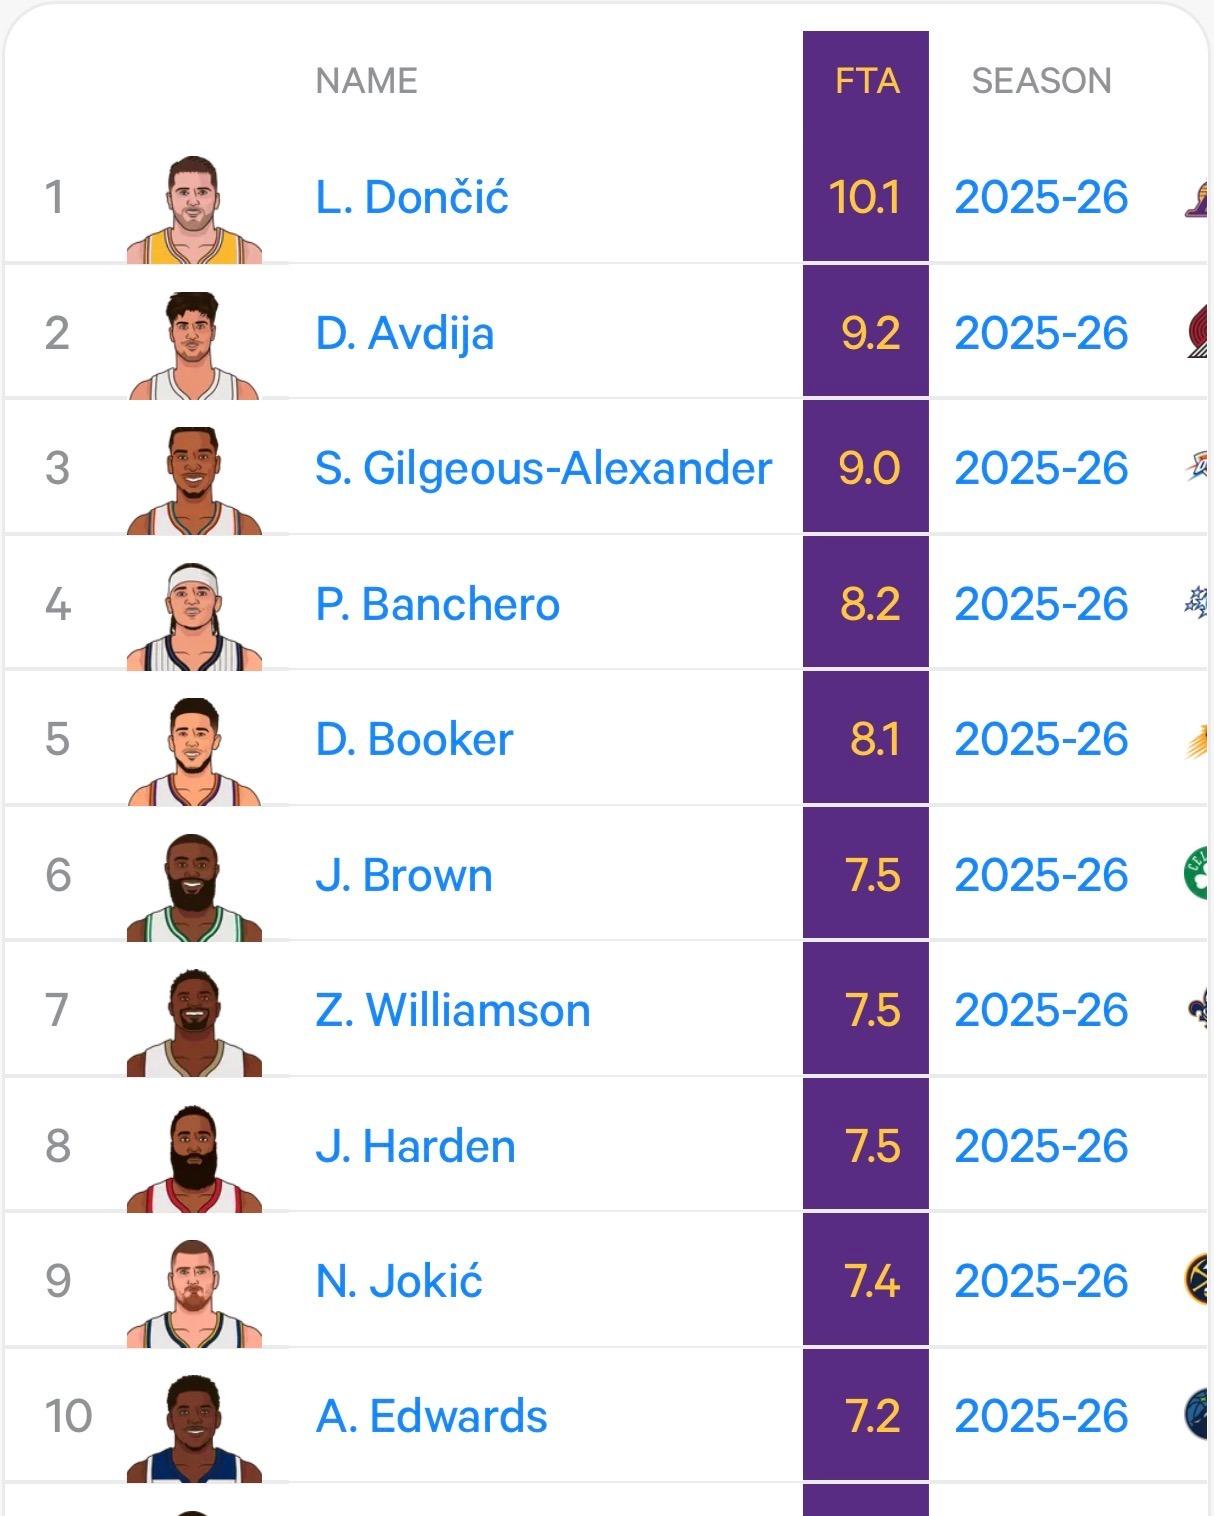
Task: Click J. Harden's player avatar
Action: (x=194, y=1158)
